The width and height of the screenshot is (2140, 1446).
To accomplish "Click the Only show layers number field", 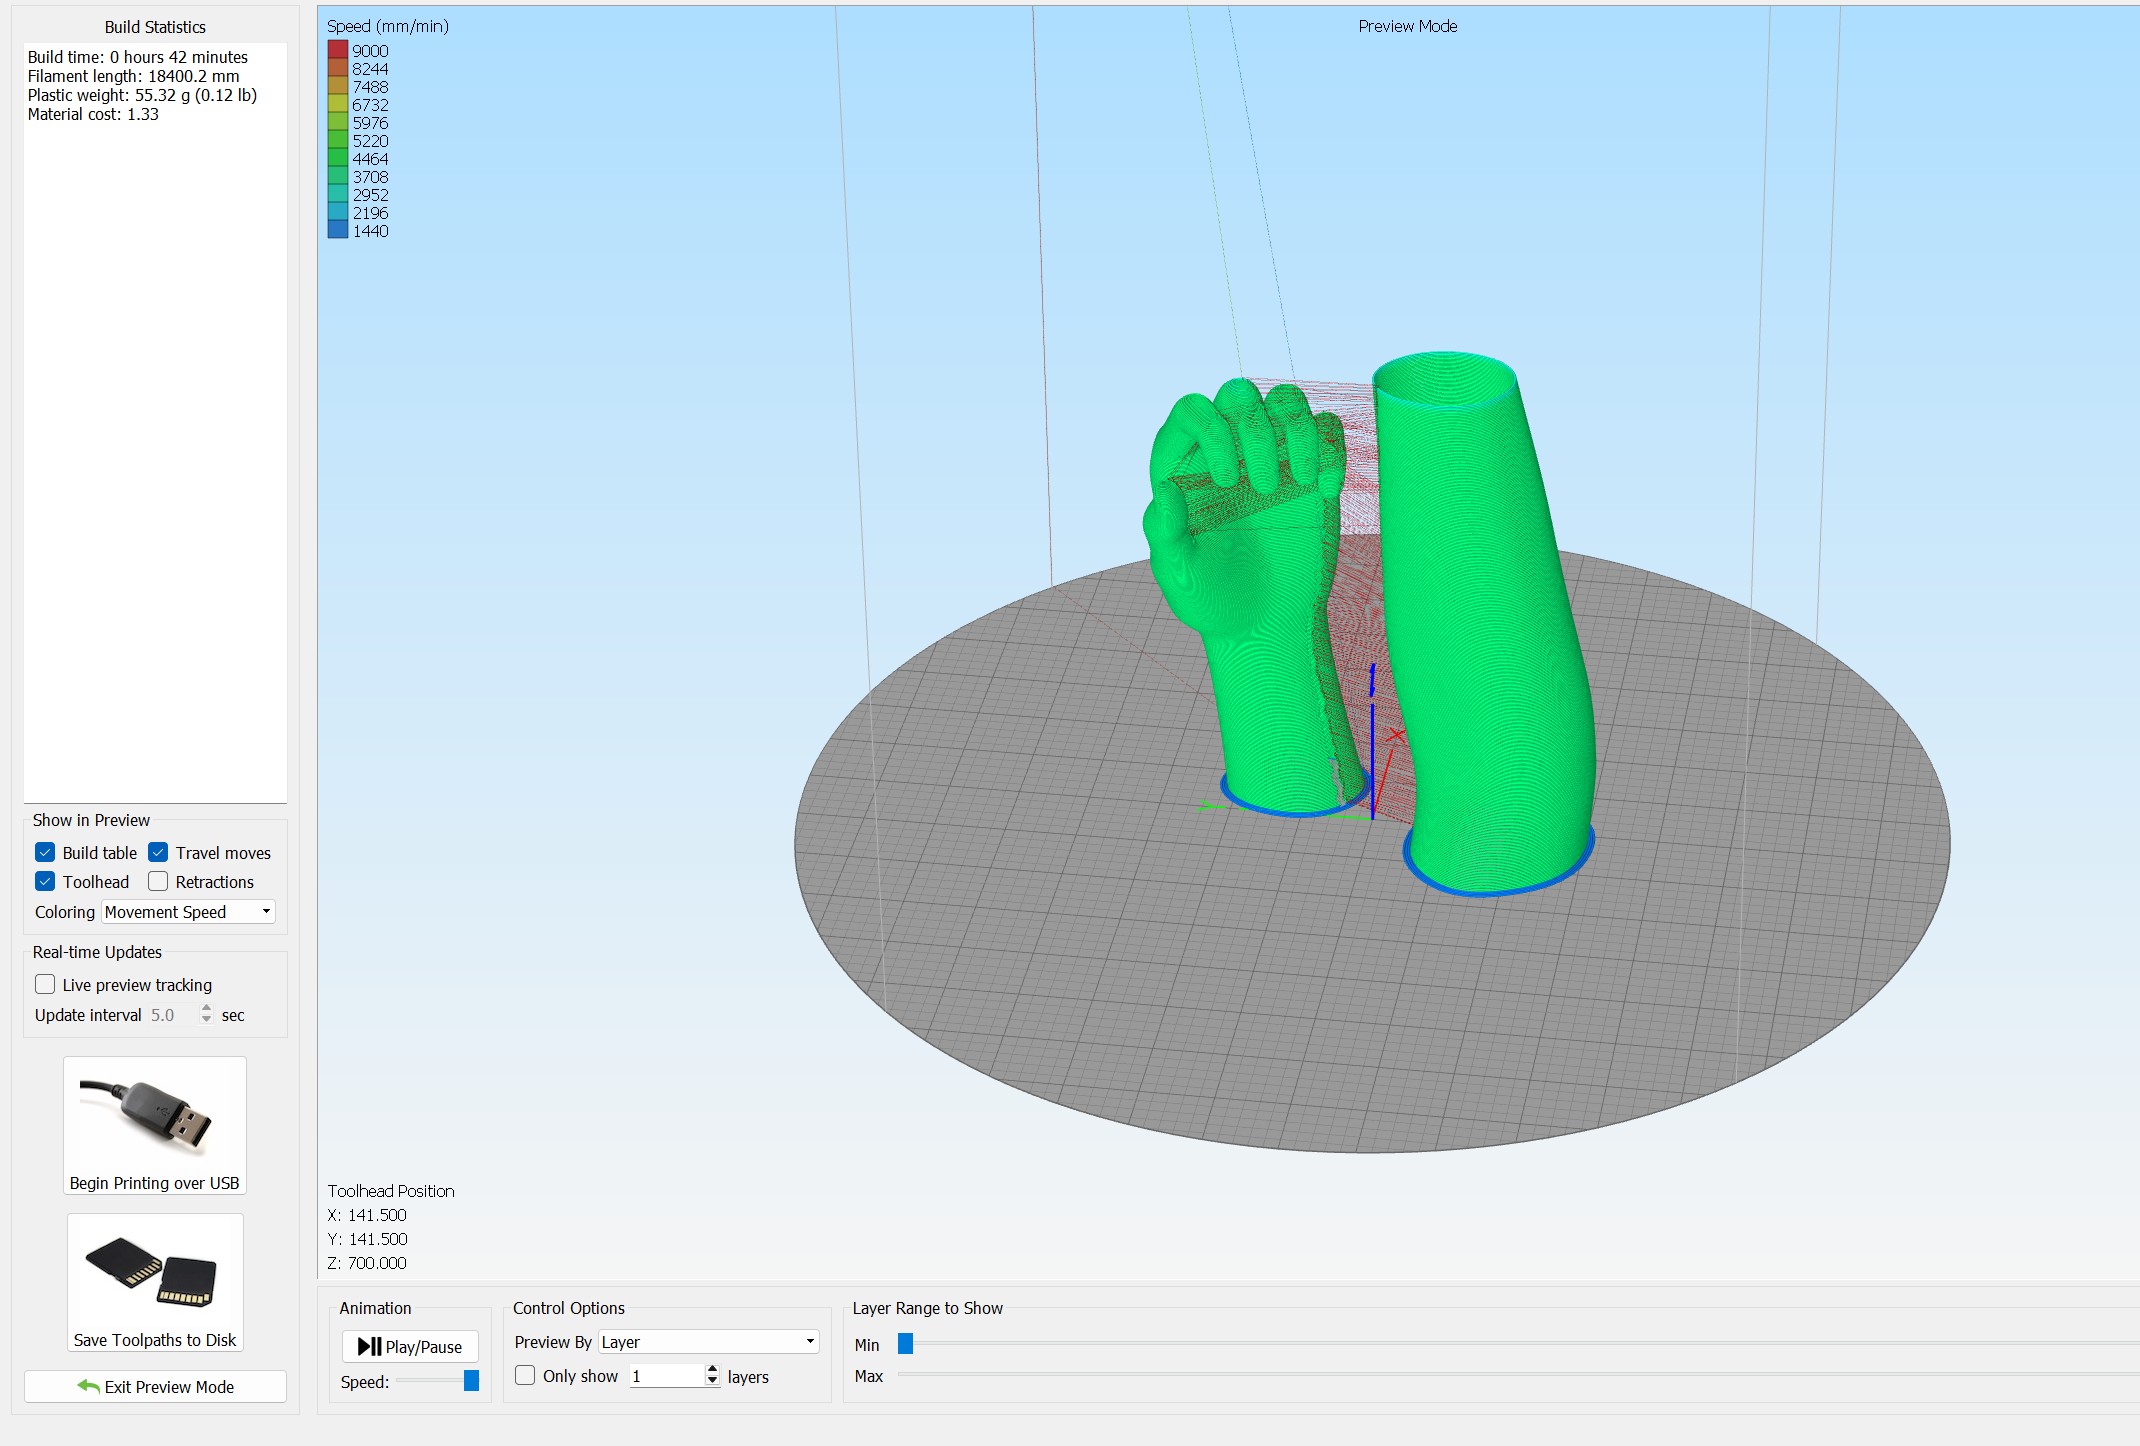I will [666, 1376].
